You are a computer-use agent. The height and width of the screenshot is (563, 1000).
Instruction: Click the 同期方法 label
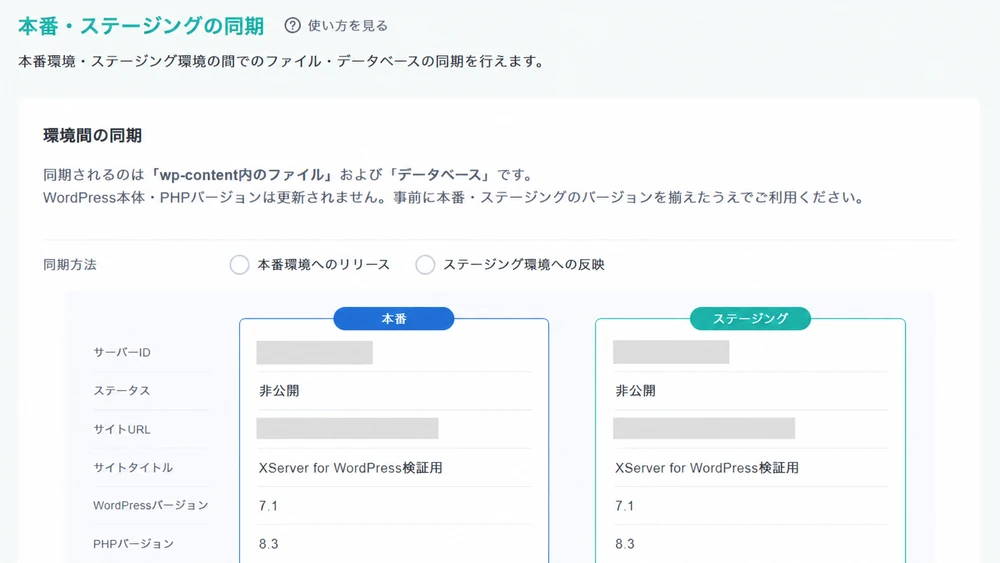pos(70,265)
